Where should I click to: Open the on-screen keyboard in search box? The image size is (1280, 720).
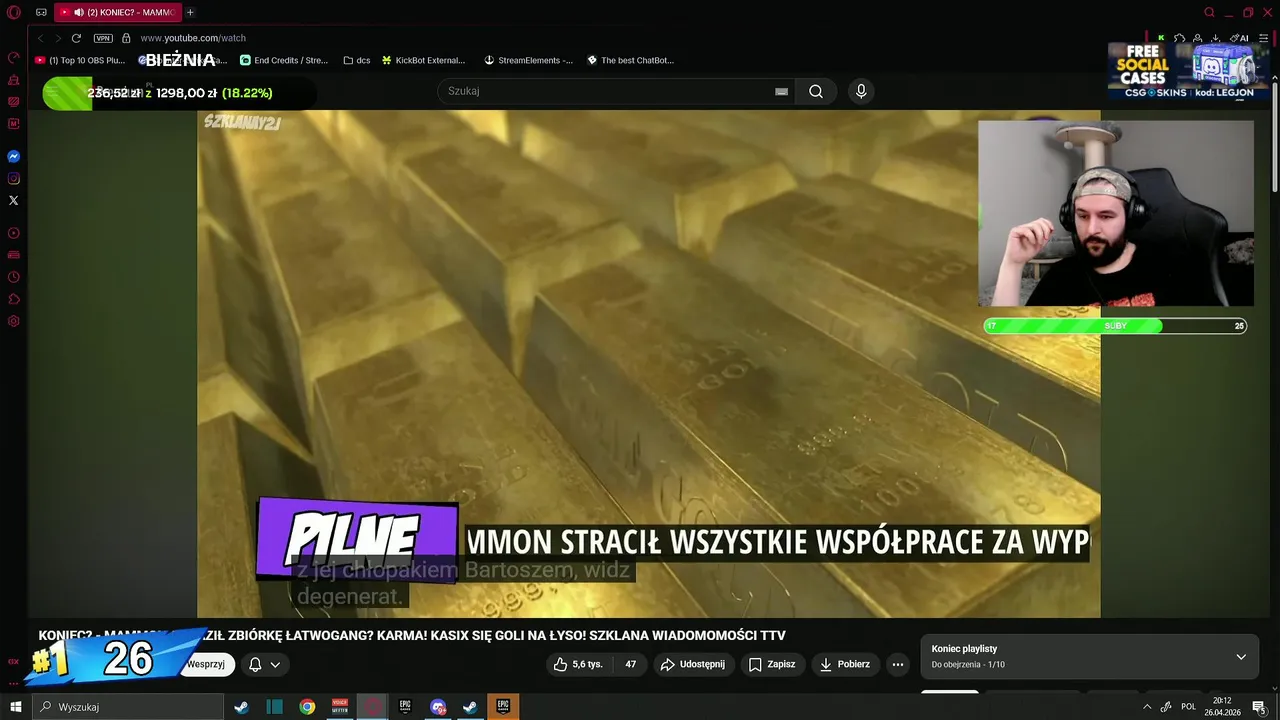781,91
